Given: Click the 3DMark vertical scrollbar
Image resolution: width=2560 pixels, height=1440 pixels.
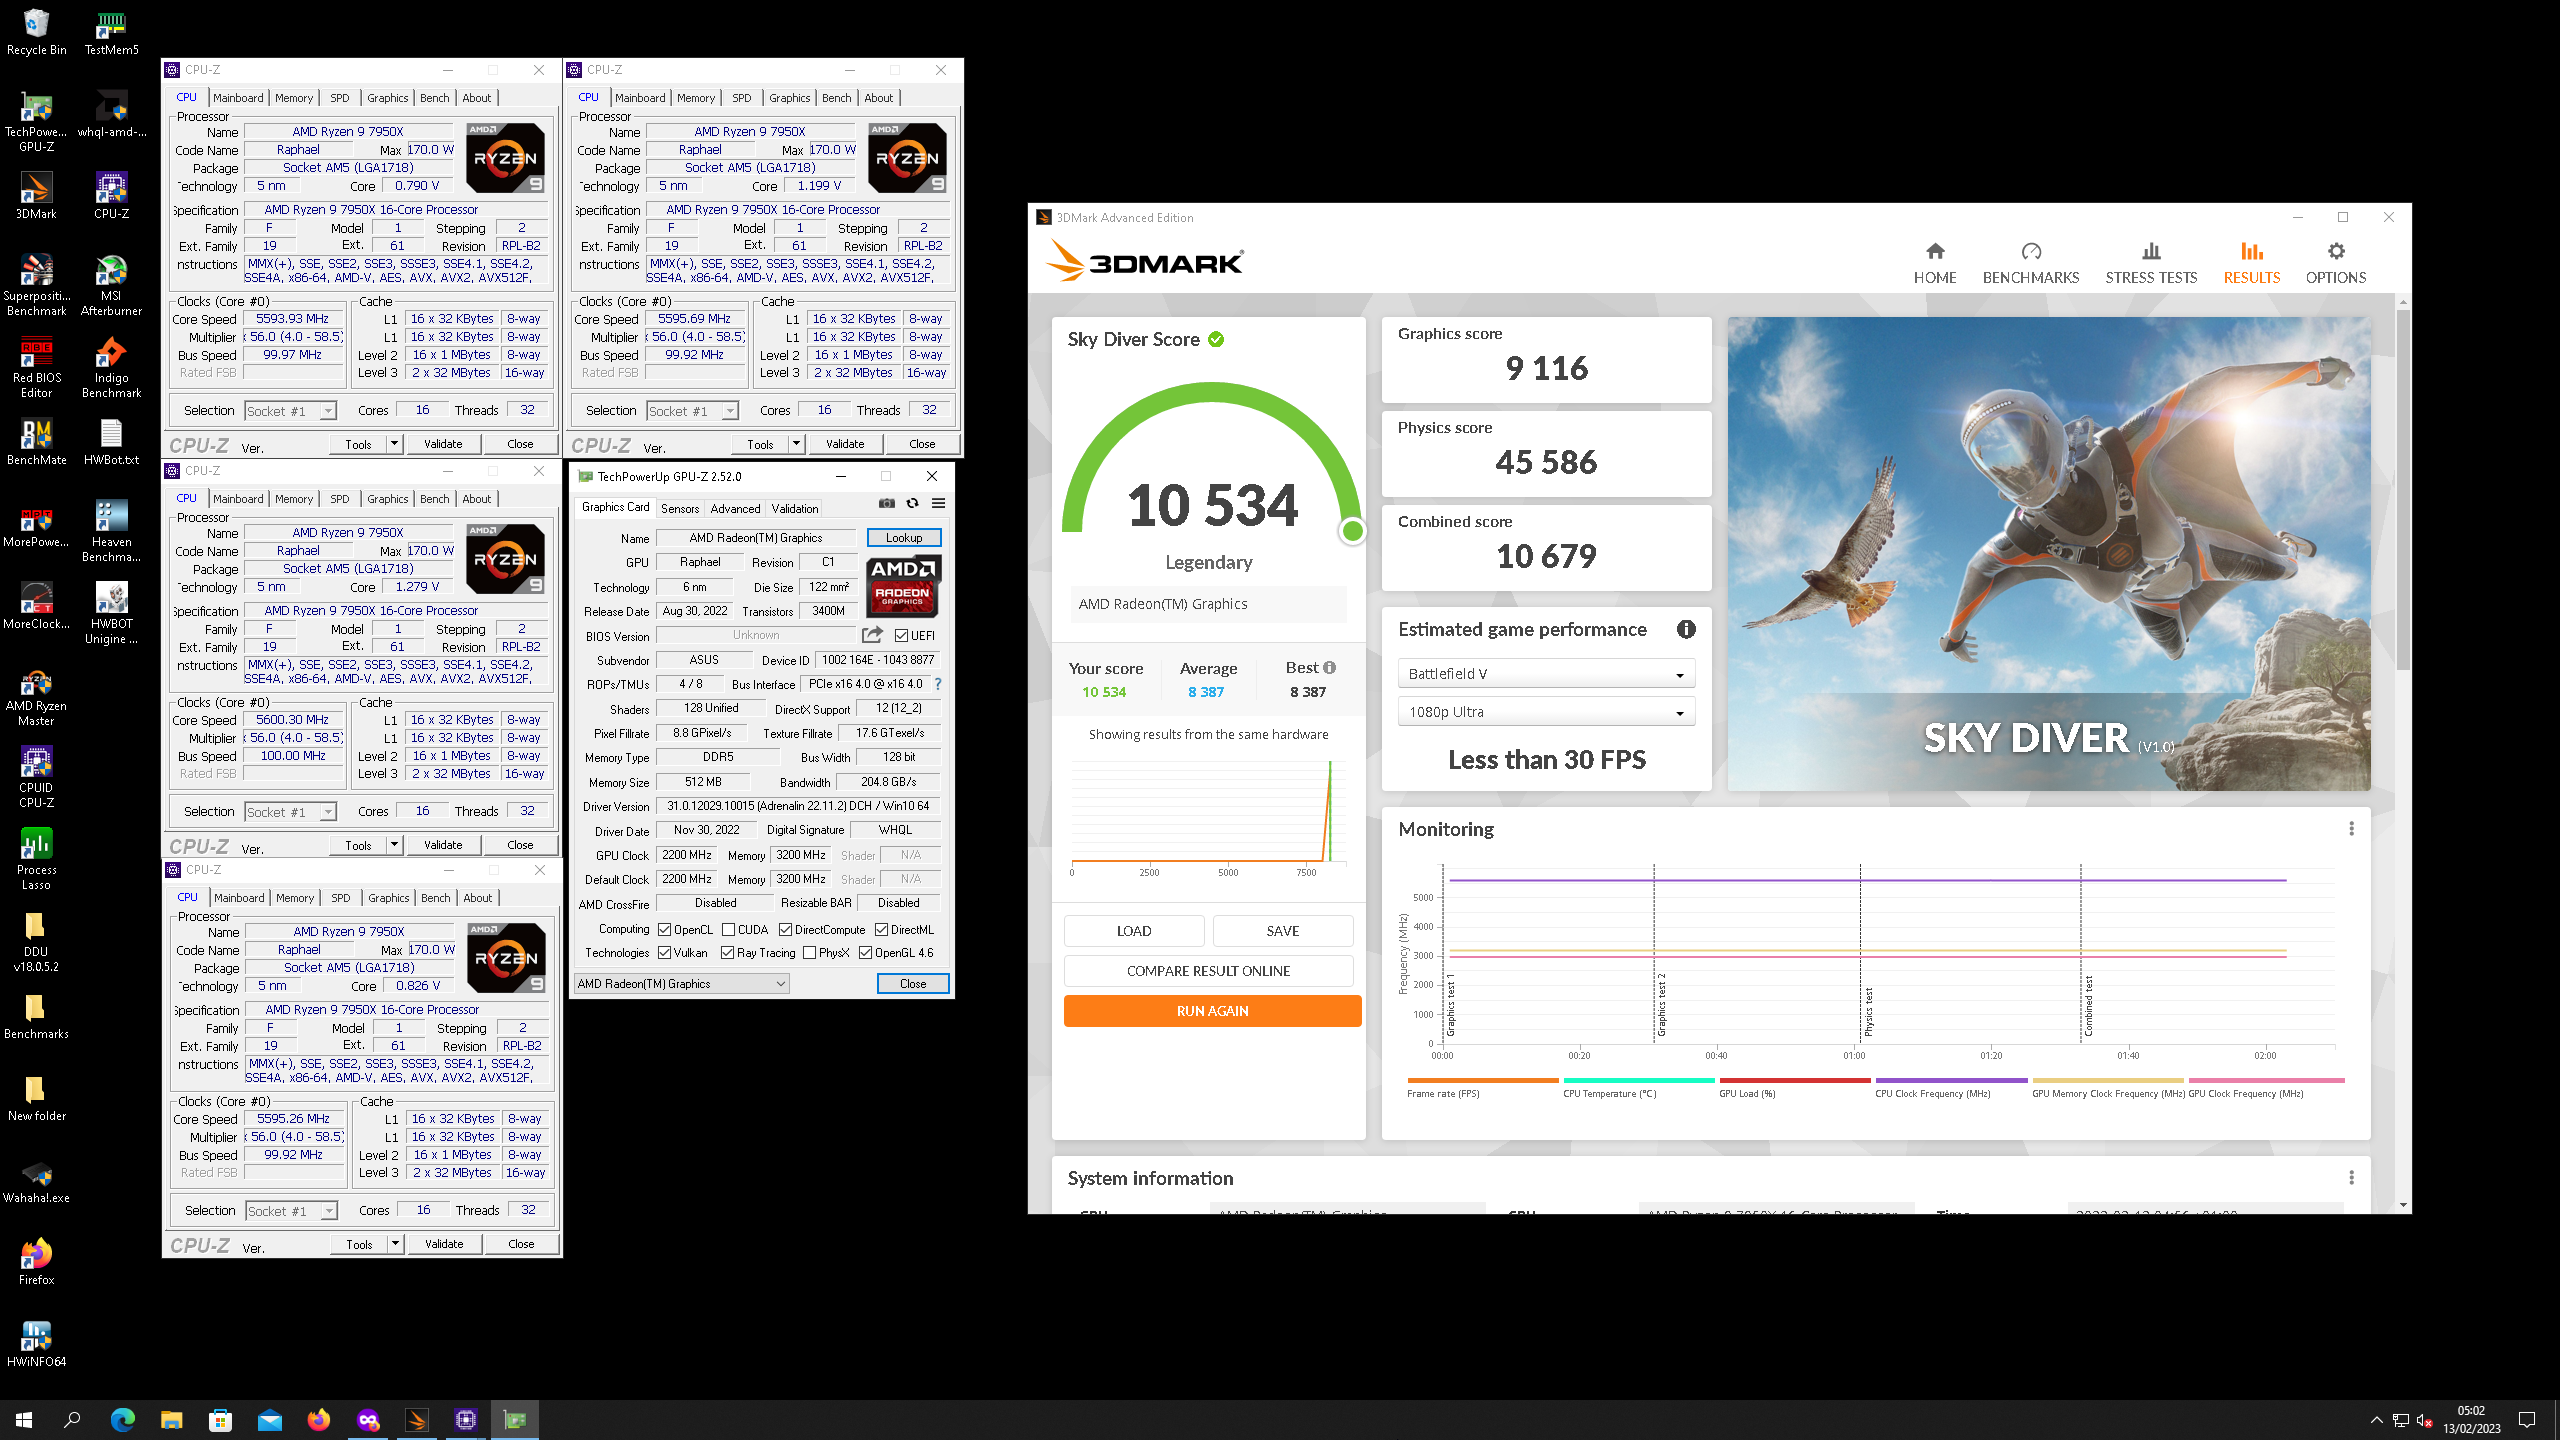Looking at the screenshot, I should (2404, 490).
